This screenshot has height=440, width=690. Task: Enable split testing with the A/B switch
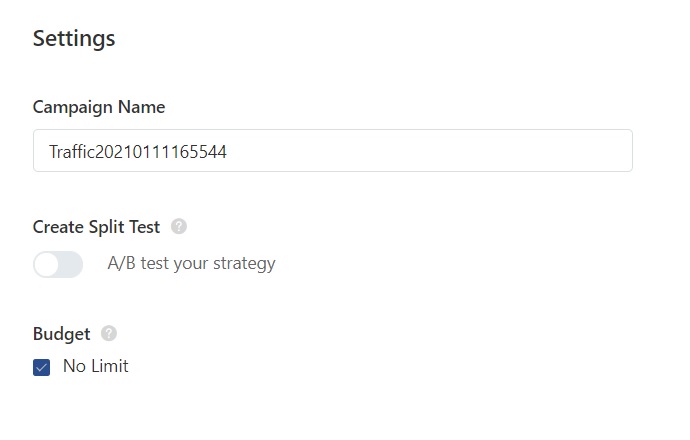[x=58, y=264]
